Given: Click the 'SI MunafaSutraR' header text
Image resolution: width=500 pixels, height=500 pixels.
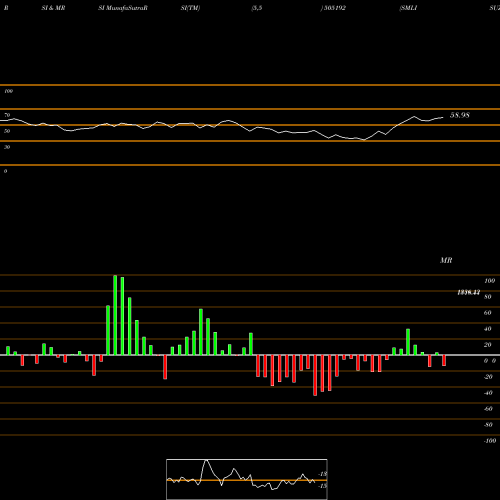Looking at the screenshot, I should [123, 8].
